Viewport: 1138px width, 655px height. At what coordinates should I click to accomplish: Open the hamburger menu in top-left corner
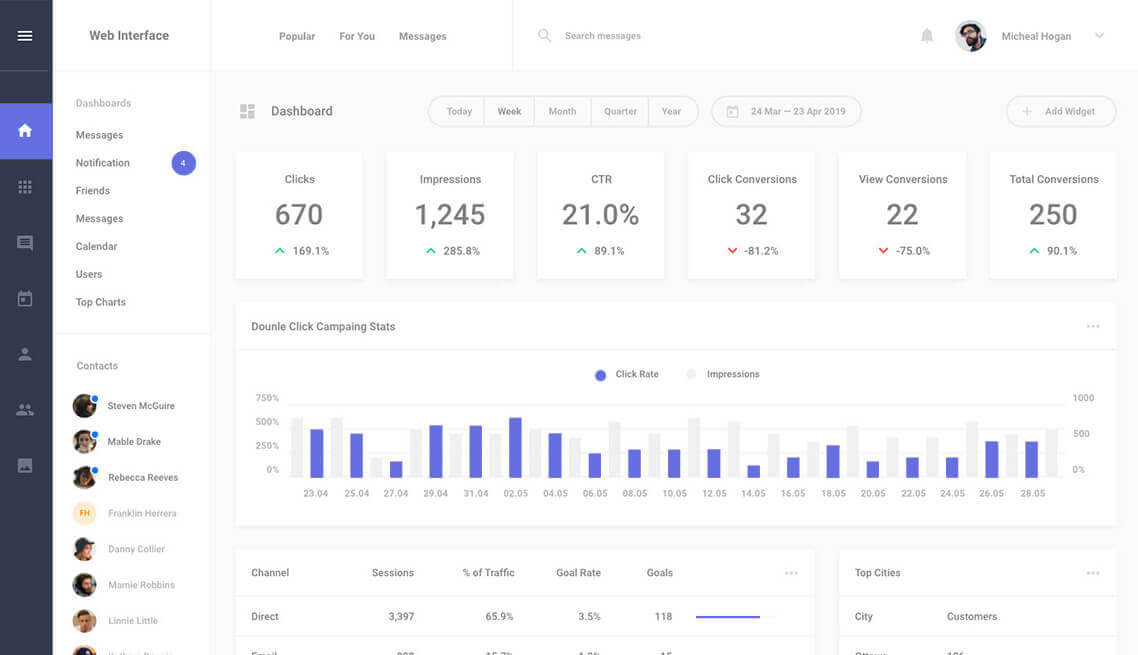[25, 36]
